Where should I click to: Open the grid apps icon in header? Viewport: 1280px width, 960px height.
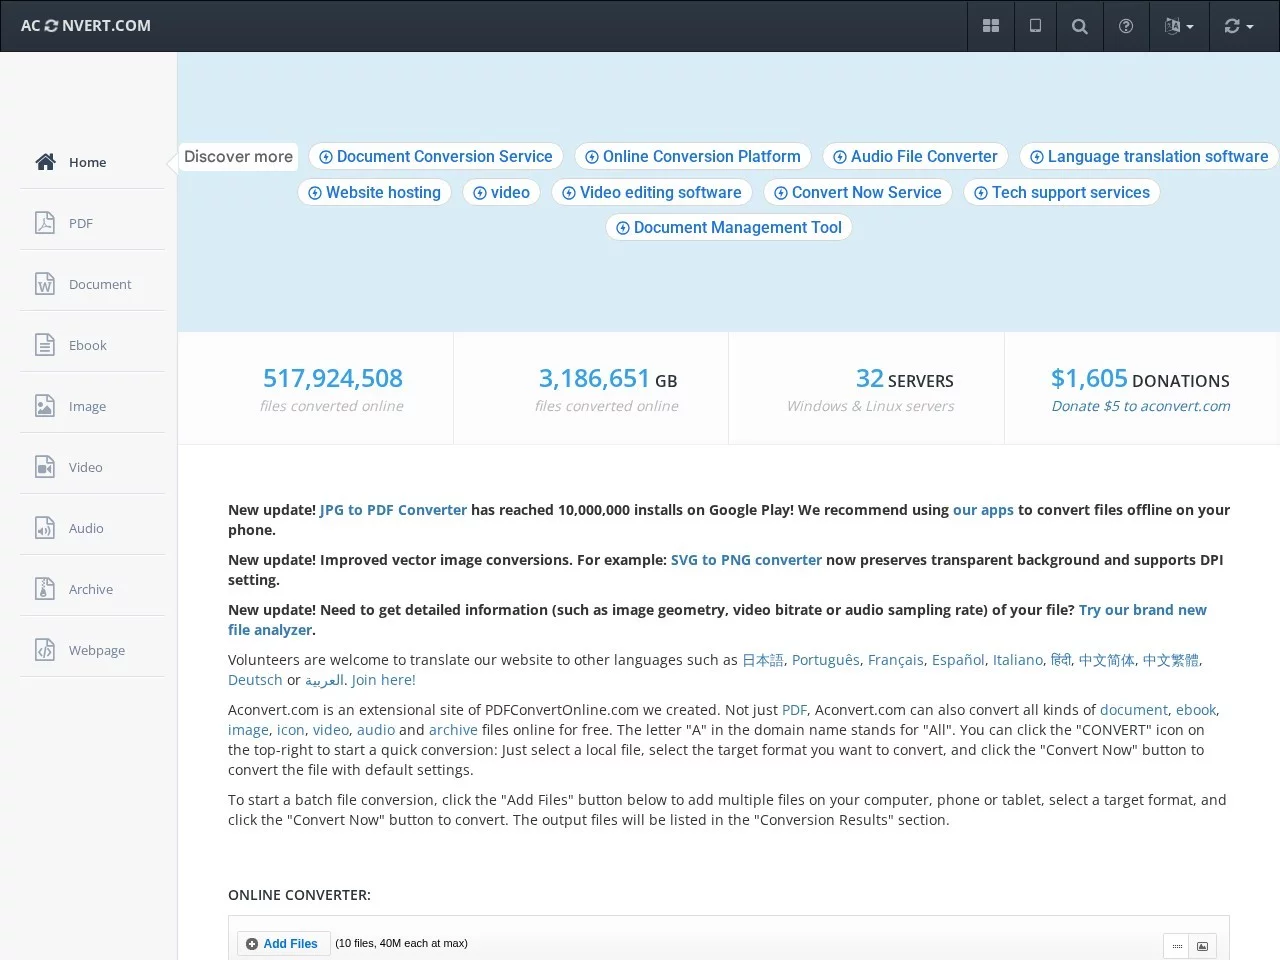pyautogui.click(x=991, y=26)
